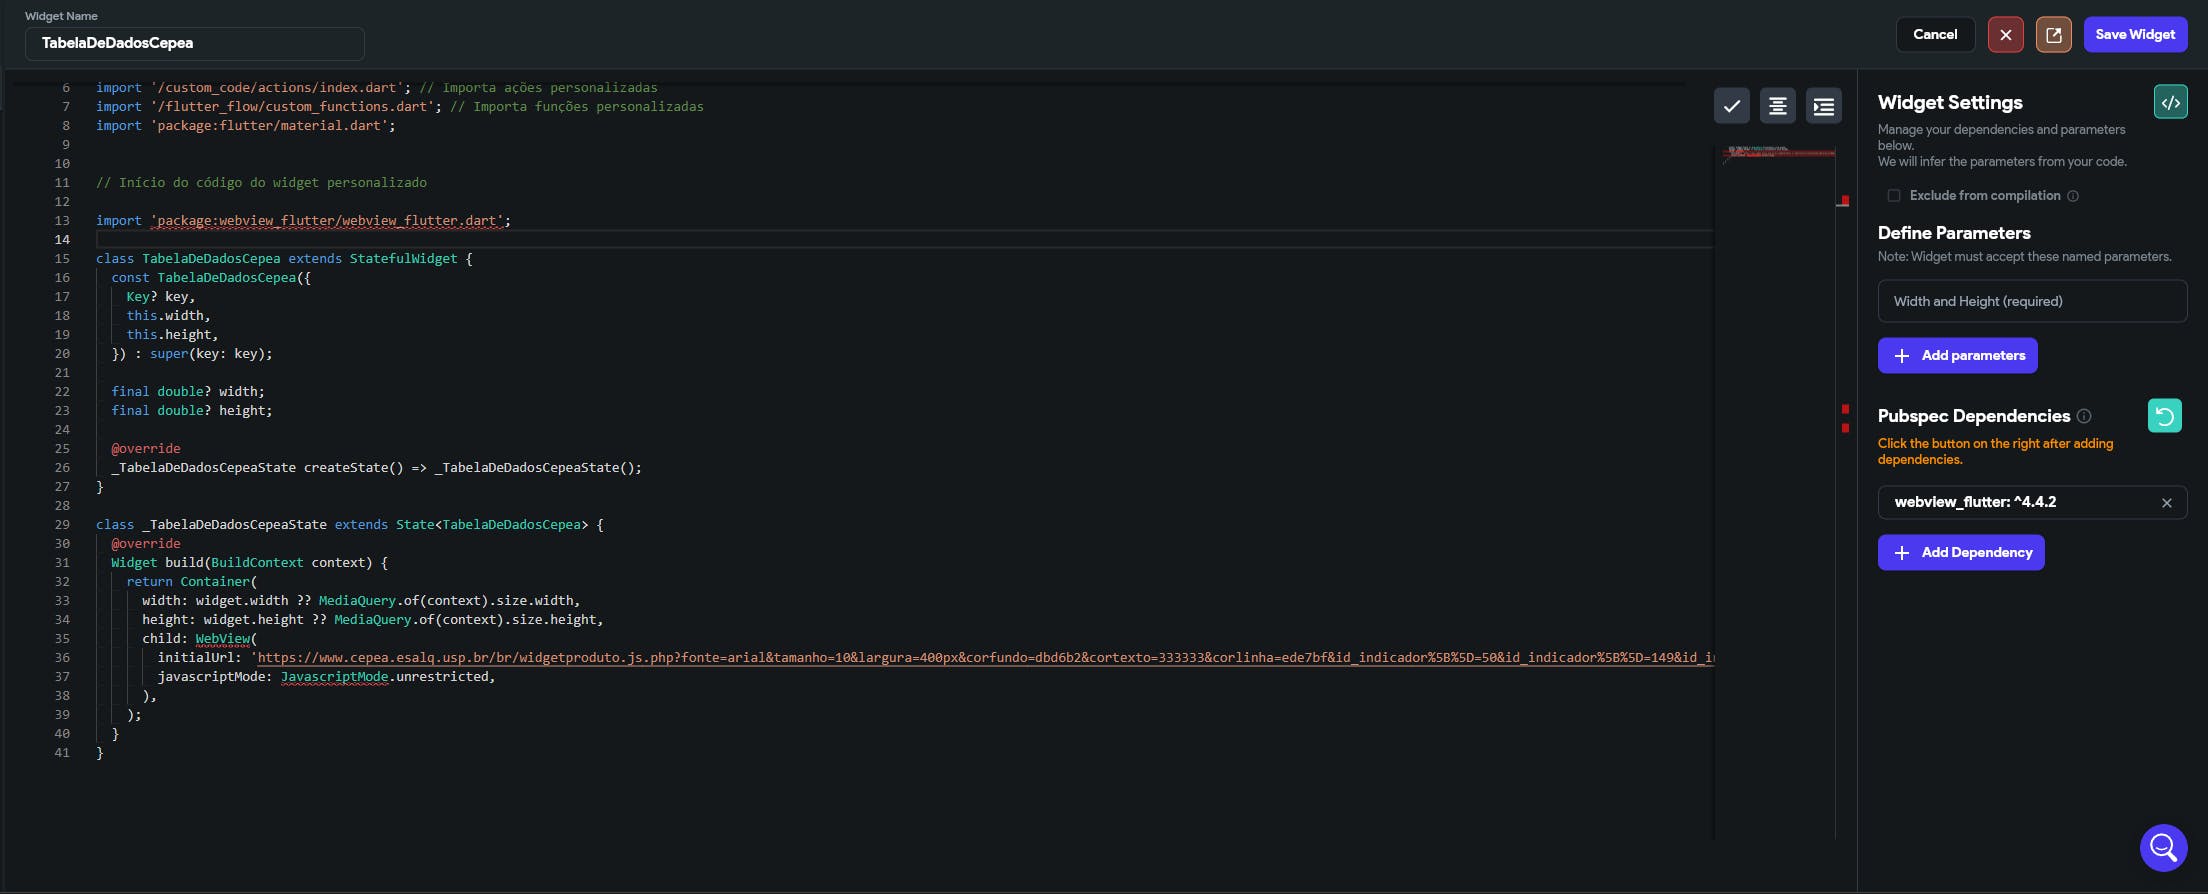Viewport: 2208px width, 894px height.
Task: Open the info icon beside Exclude from compilation
Action: coord(2073,196)
